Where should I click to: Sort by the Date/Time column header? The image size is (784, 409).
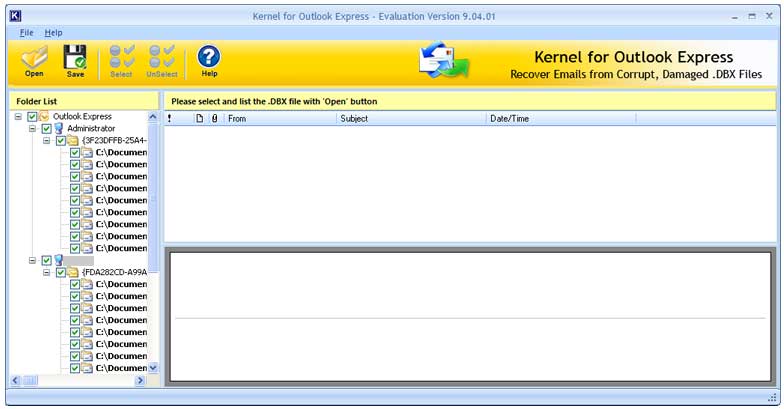coord(561,118)
